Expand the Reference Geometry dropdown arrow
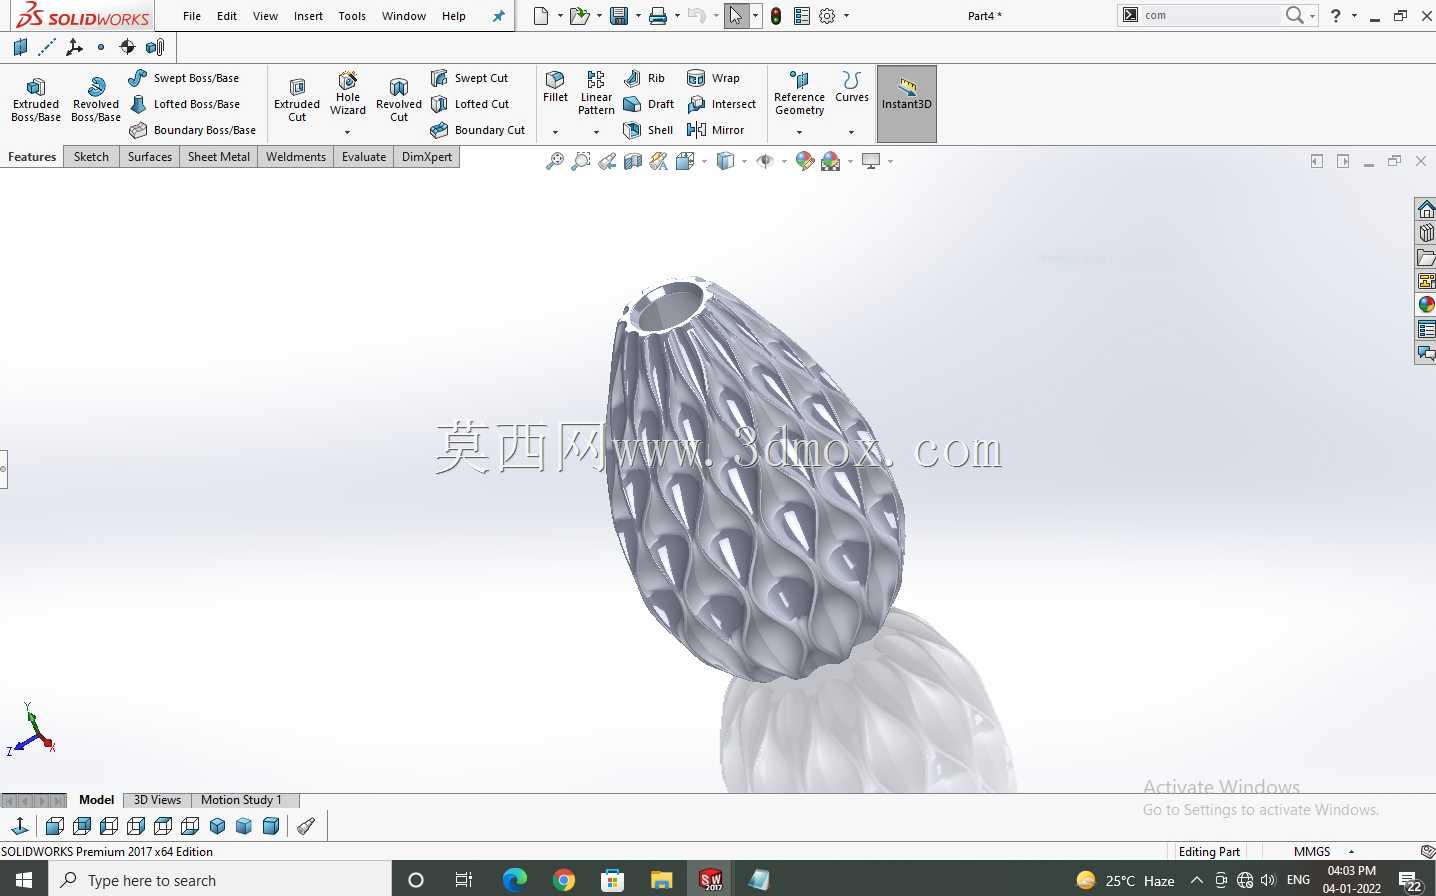 pos(799,132)
